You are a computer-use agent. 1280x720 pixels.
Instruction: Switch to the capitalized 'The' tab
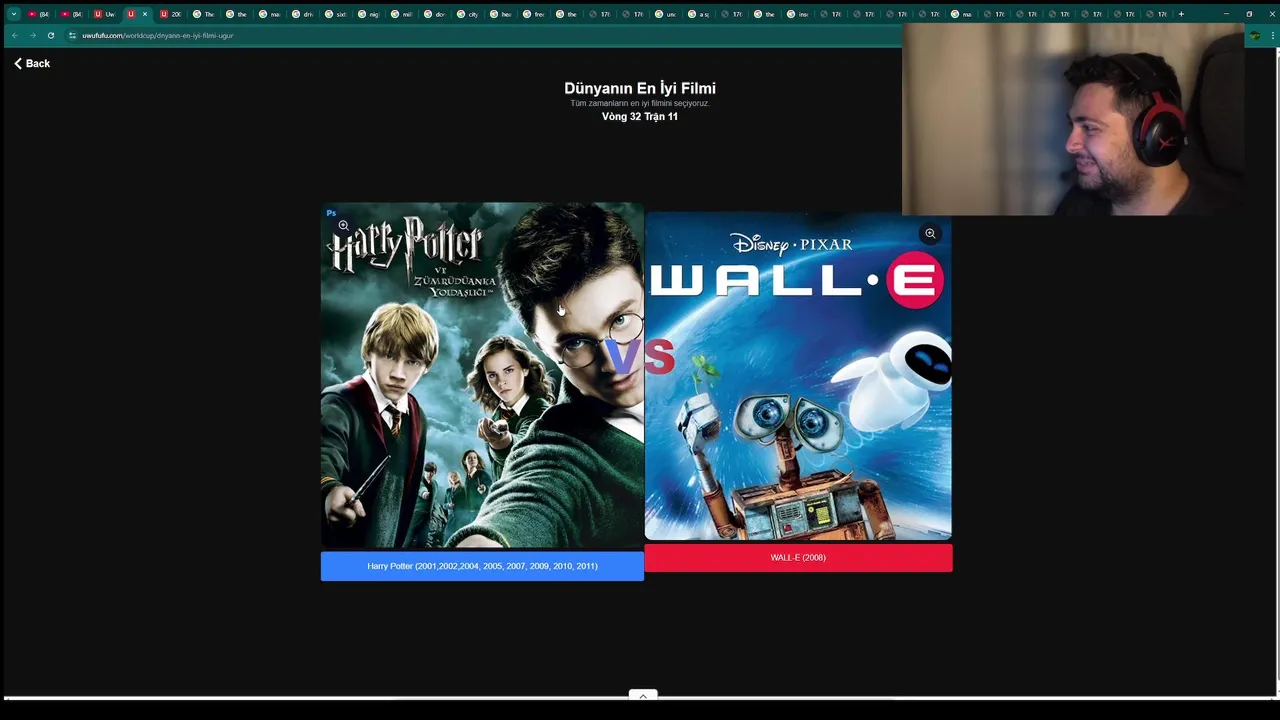(x=203, y=14)
